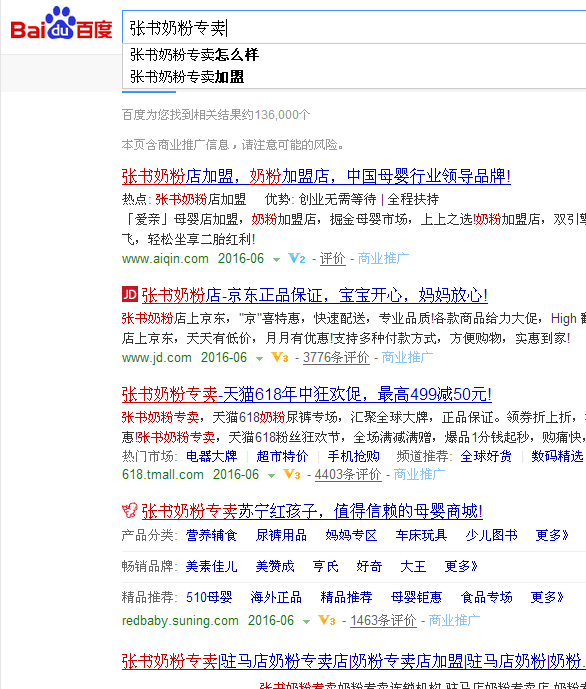
Task: Open 营养辅食 product category
Action: click(x=211, y=535)
